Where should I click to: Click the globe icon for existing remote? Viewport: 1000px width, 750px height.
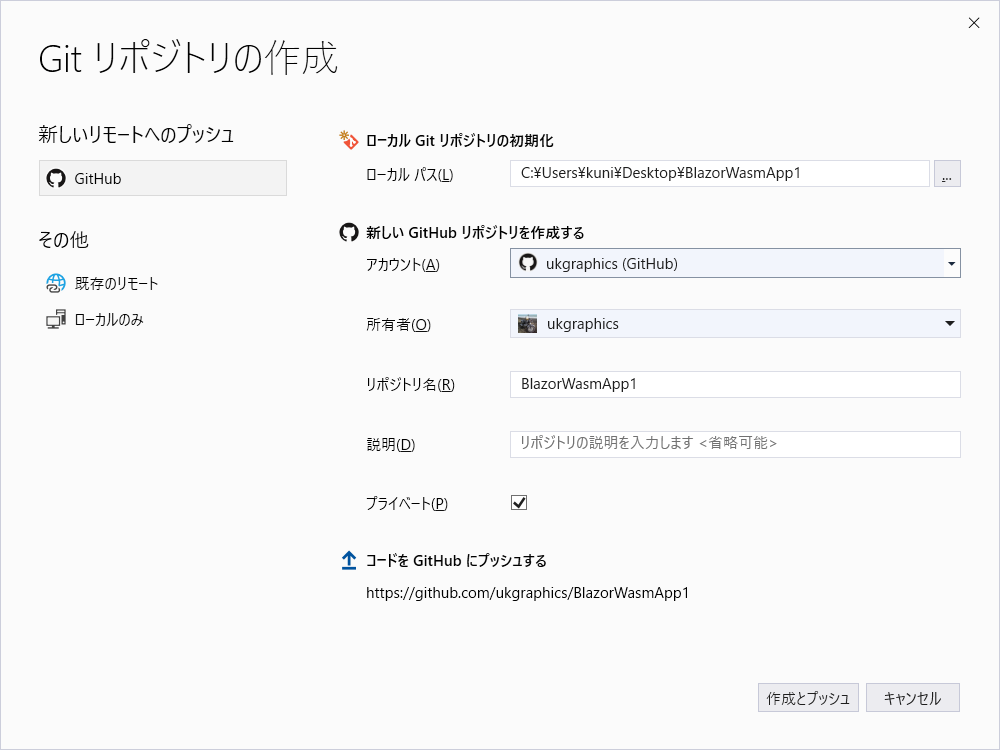[55, 283]
